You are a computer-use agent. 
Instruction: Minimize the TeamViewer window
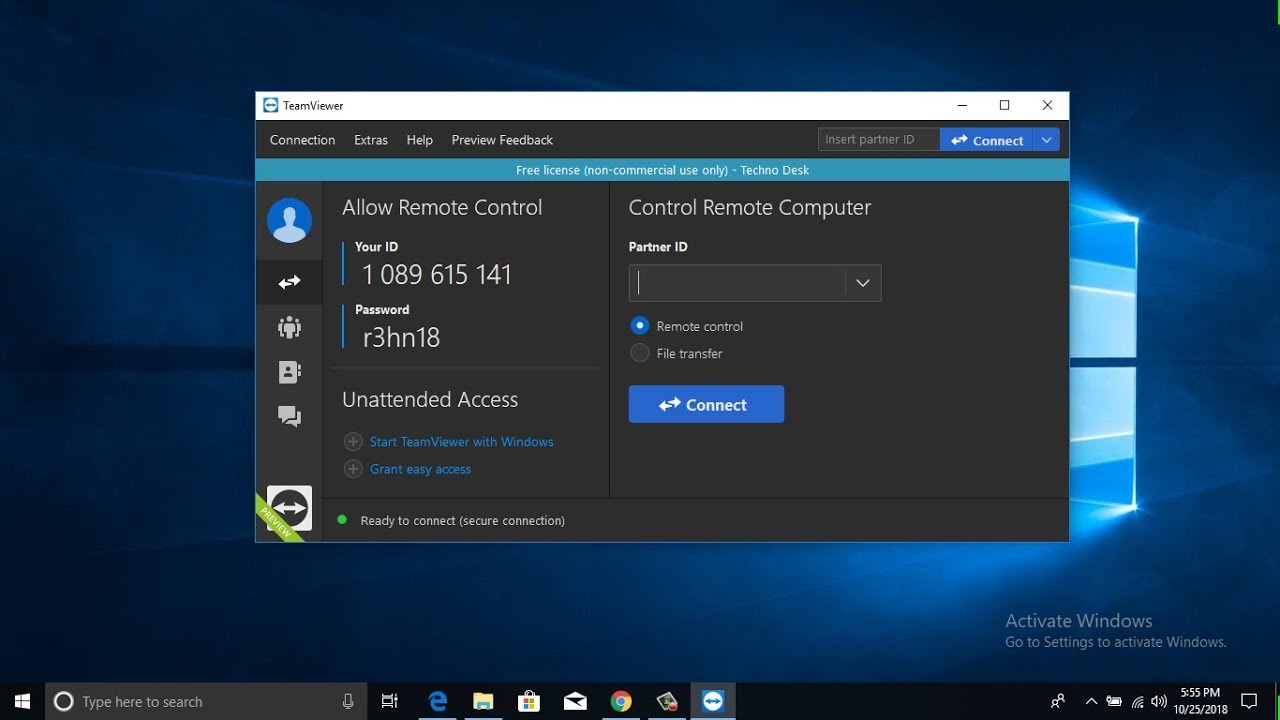point(962,105)
